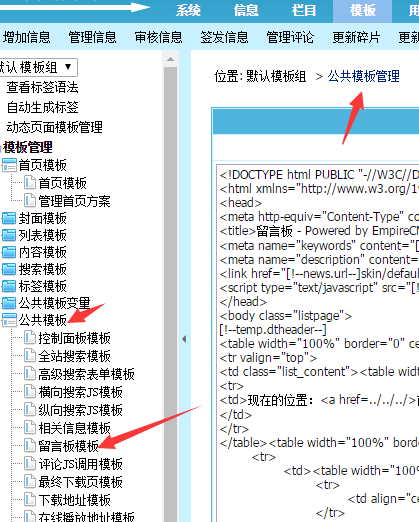Select the 管理首页方案 tree item
Screen dimensions: 419x522
click(x=74, y=201)
